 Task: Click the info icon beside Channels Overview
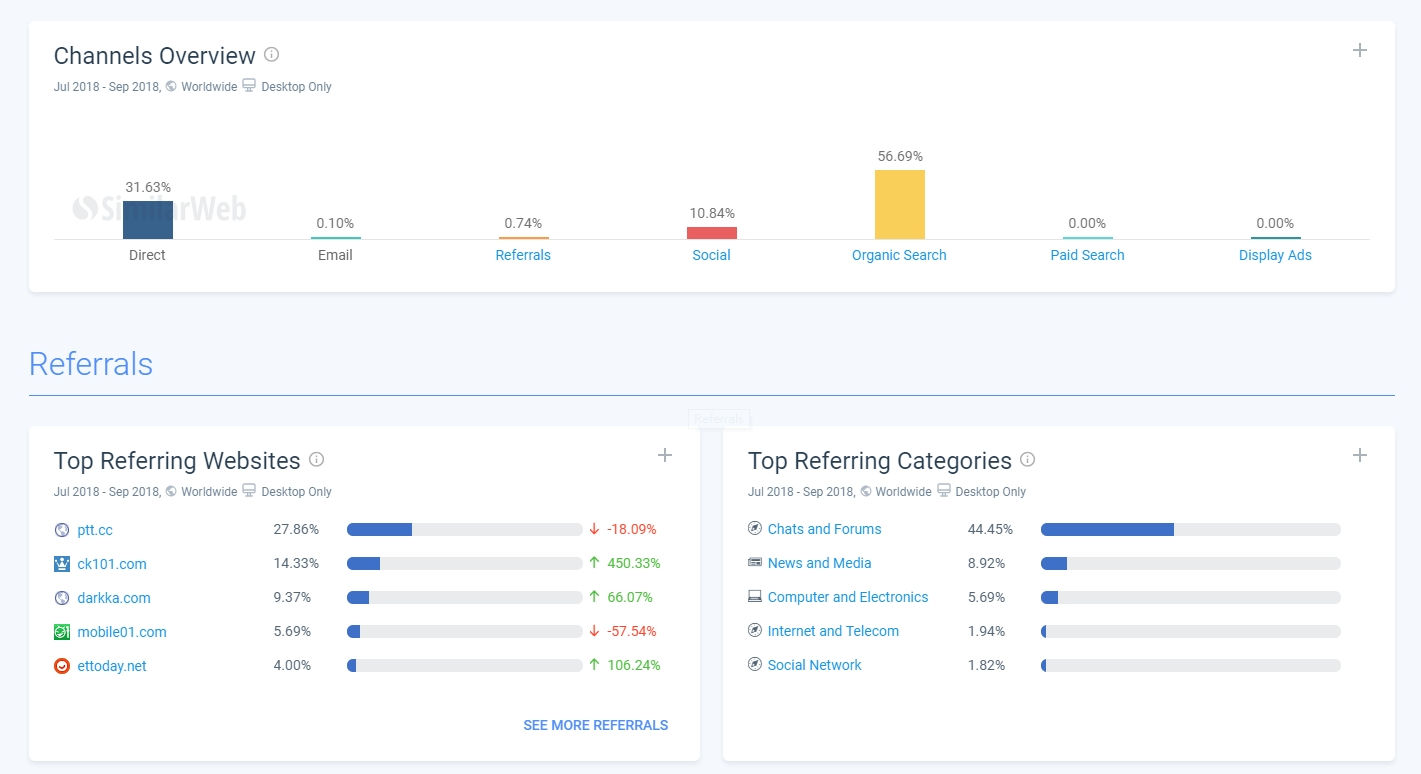pyautogui.click(x=271, y=55)
